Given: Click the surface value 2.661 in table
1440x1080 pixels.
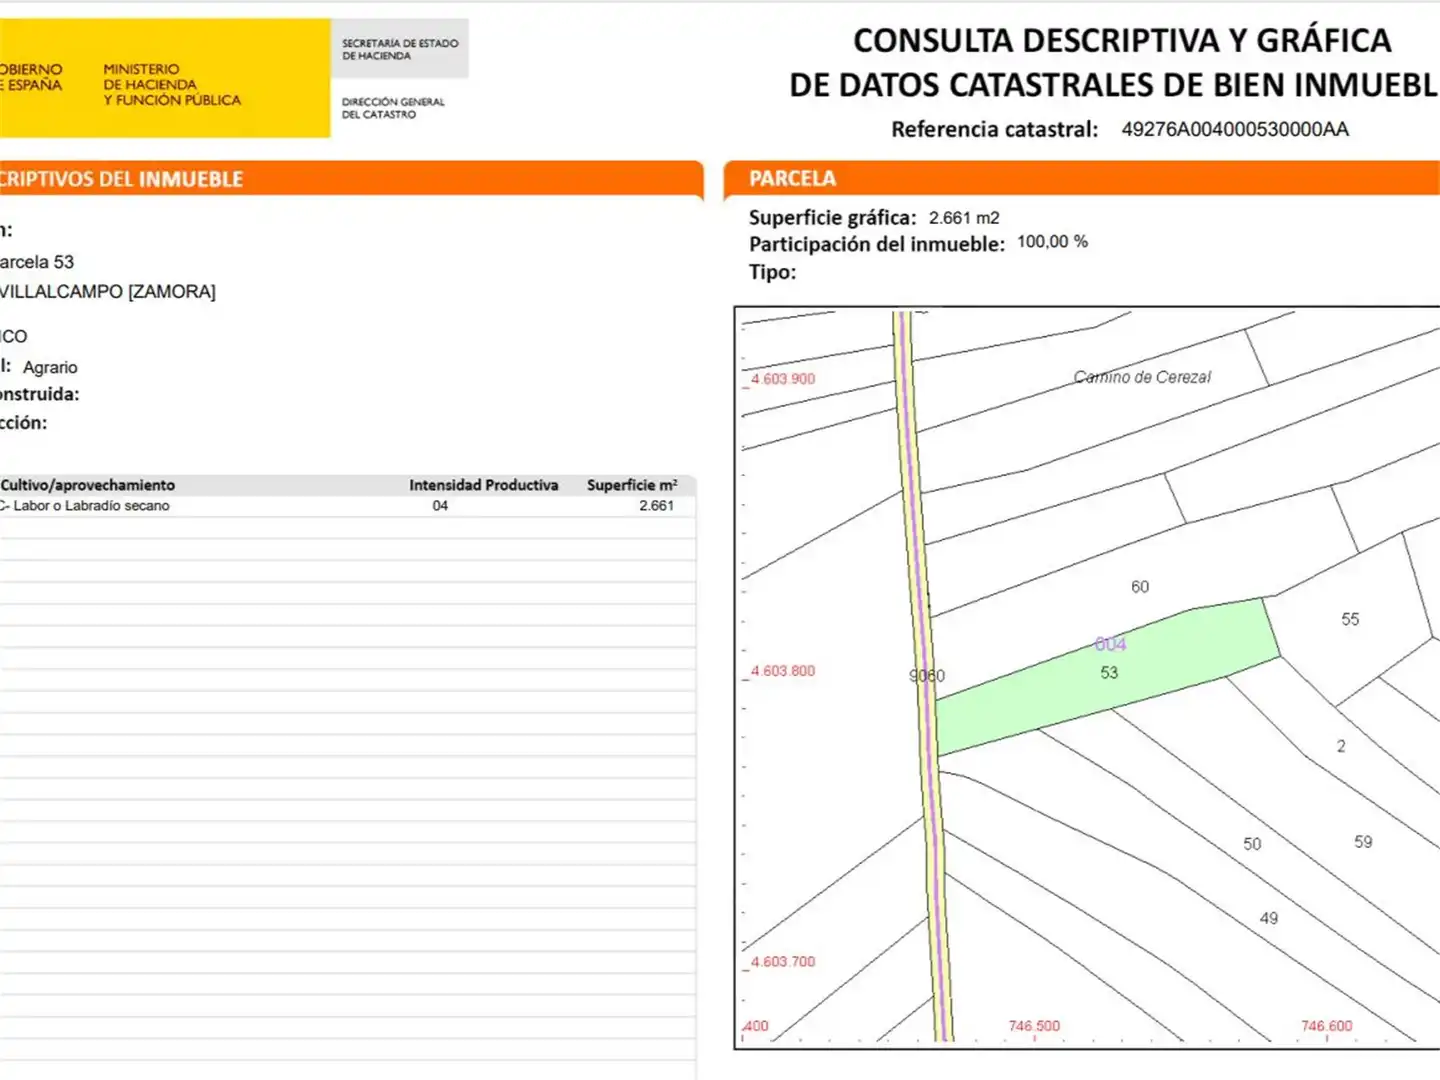Looking at the screenshot, I should click(x=657, y=506).
